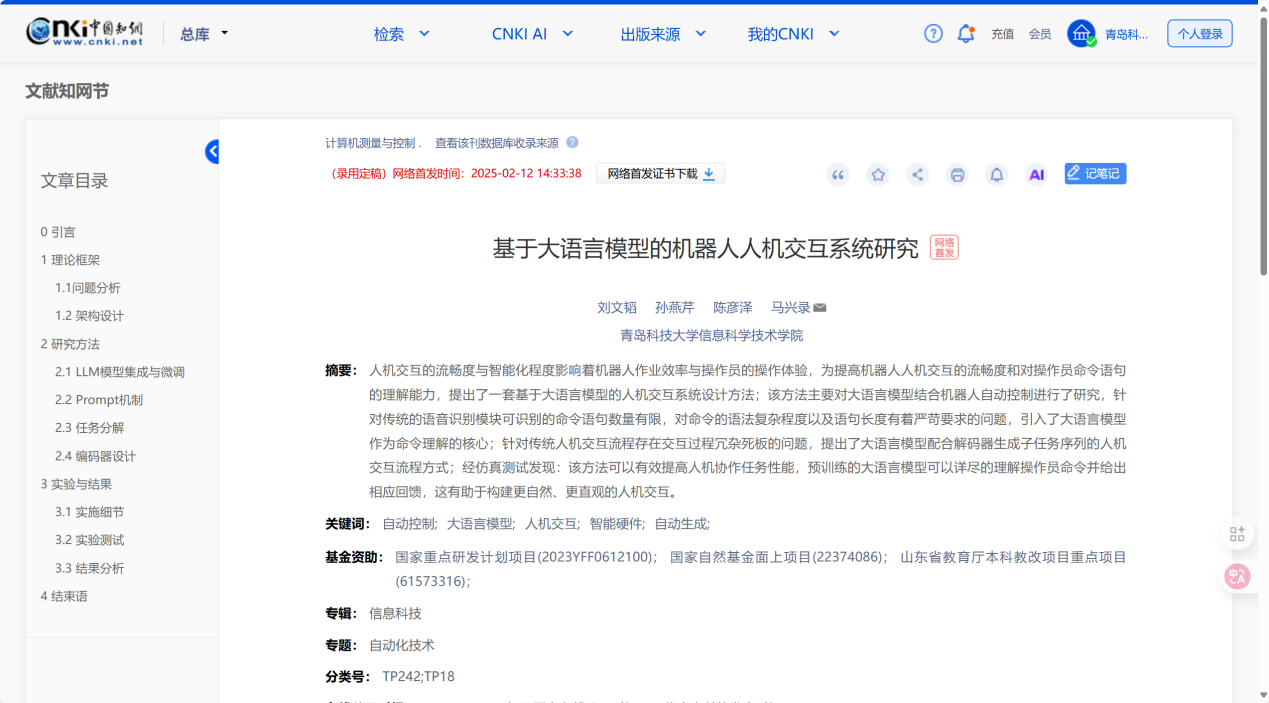Open the 检索 dropdown menu
This screenshot has width=1269, height=703.
(x=401, y=34)
